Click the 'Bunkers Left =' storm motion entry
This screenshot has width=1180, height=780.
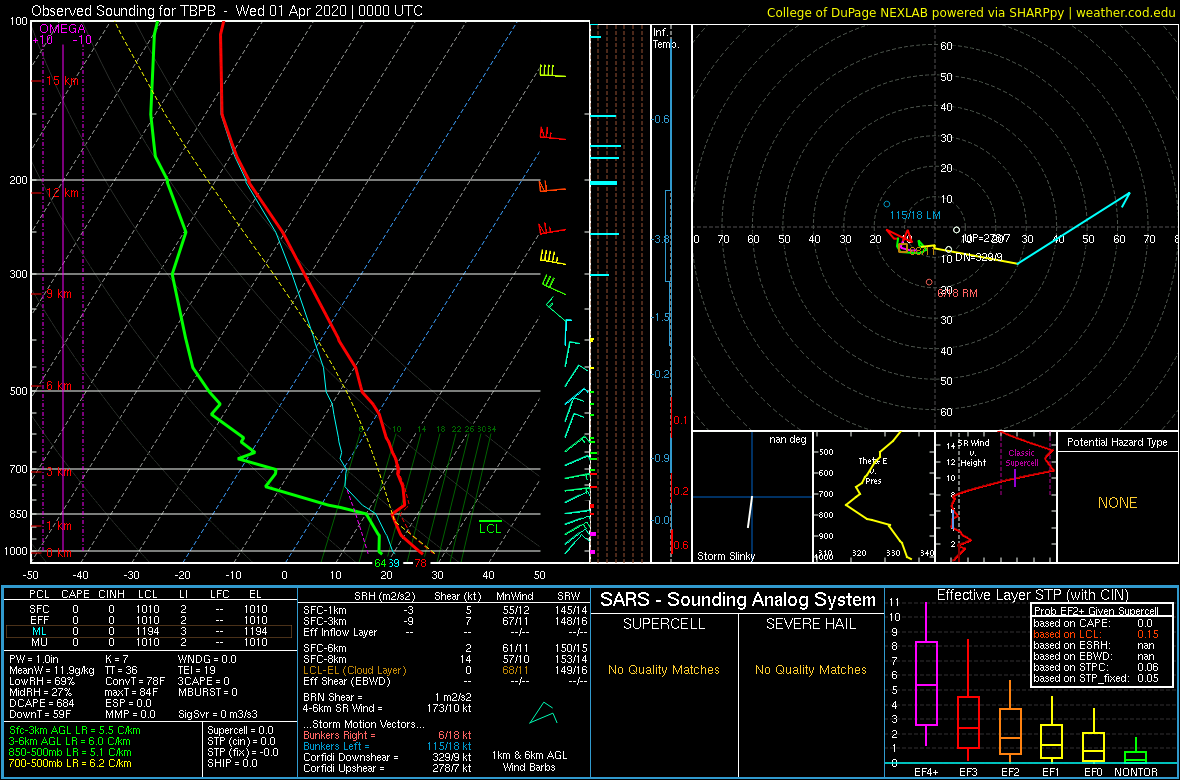click(x=390, y=745)
